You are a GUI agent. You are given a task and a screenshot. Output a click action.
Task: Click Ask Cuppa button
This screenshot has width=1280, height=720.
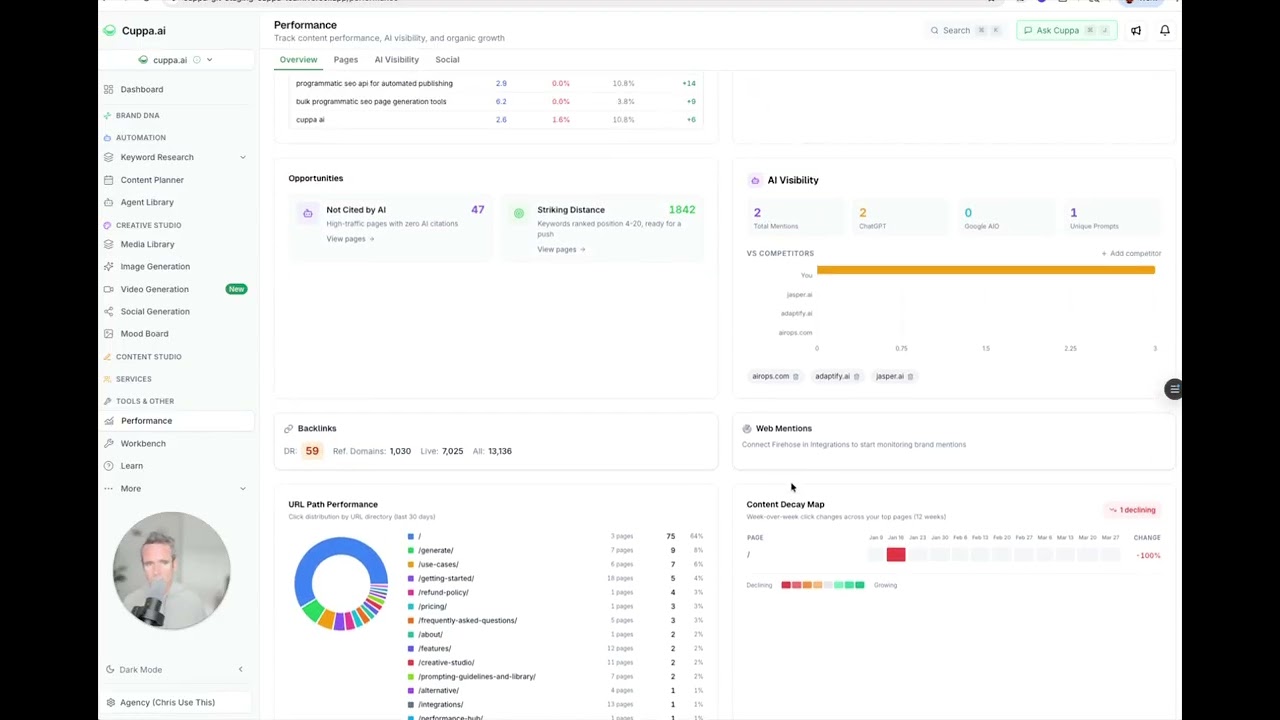pos(1066,31)
